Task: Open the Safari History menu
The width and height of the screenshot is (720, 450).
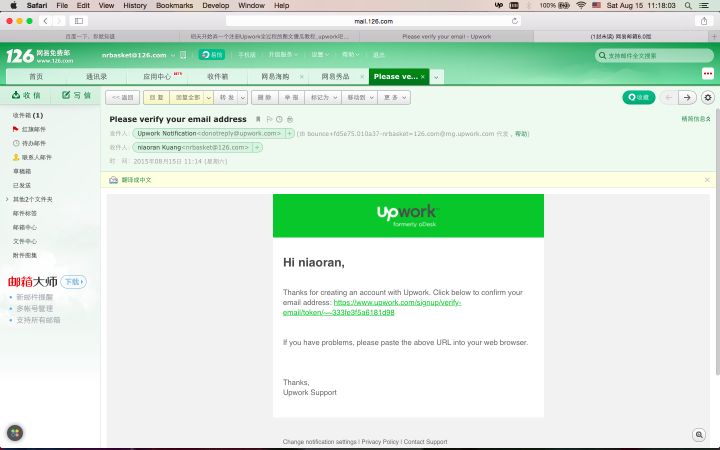Action: pyautogui.click(x=135, y=6)
